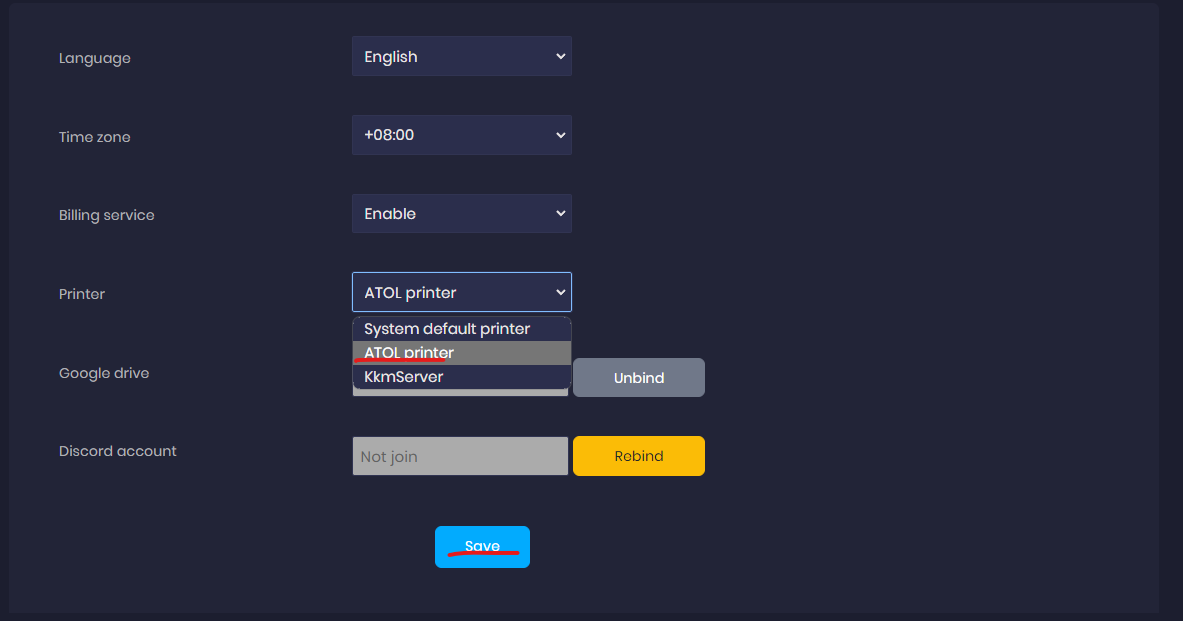Click the yellow Rebind button

[638, 456]
